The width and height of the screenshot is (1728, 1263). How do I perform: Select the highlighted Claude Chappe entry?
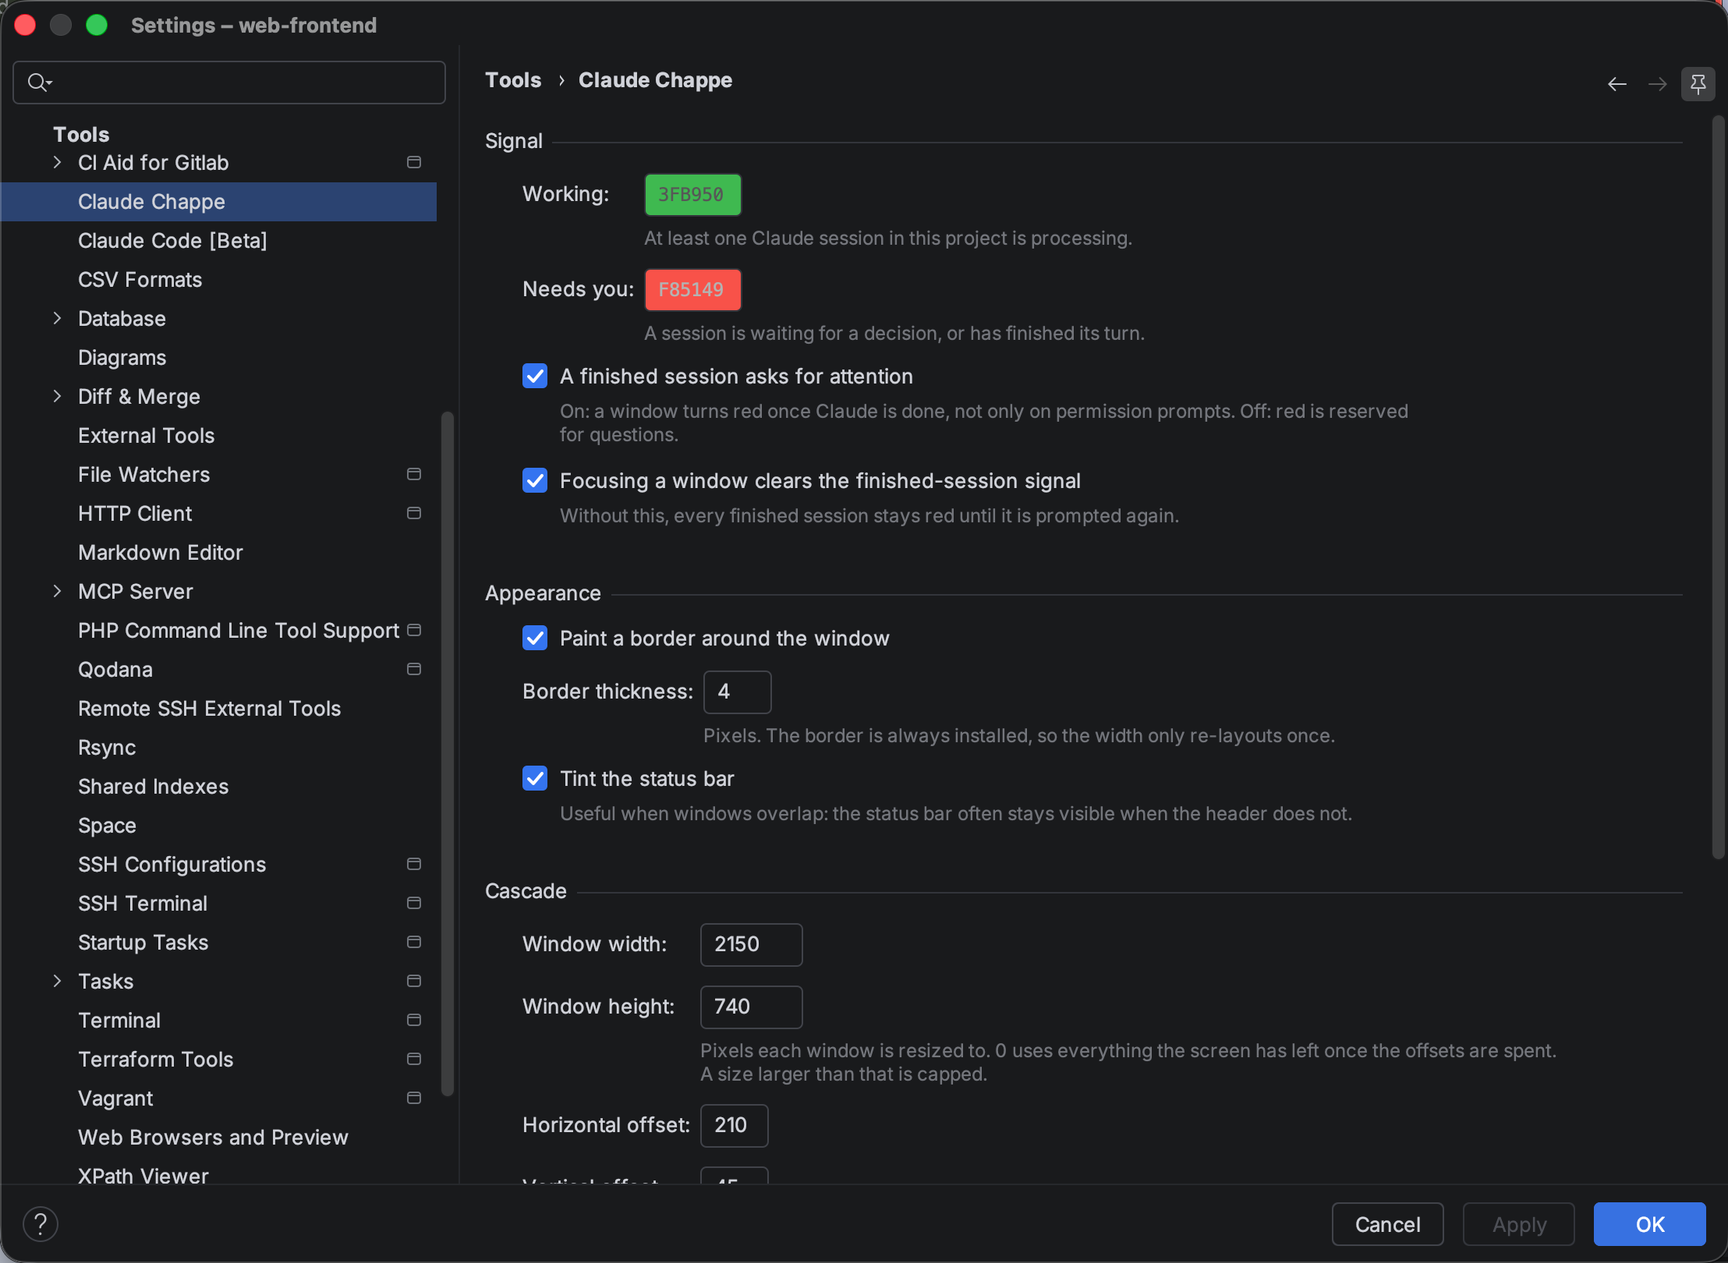tap(219, 201)
